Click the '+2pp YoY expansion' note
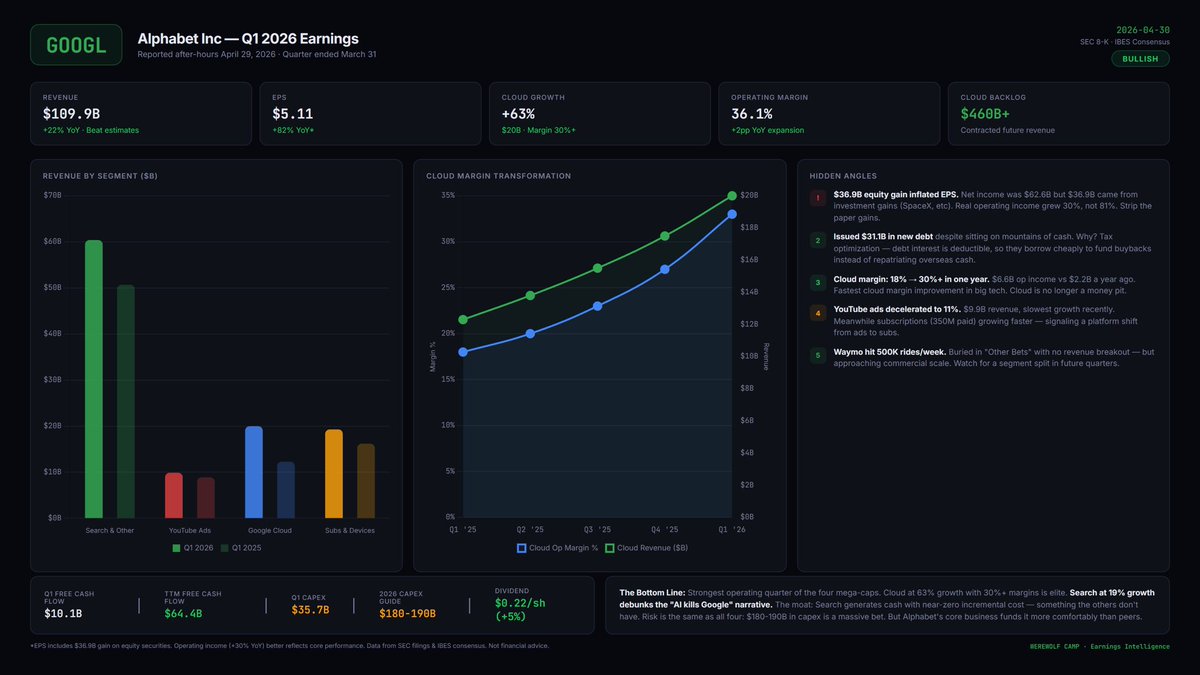1200x675 pixels. pos(767,131)
